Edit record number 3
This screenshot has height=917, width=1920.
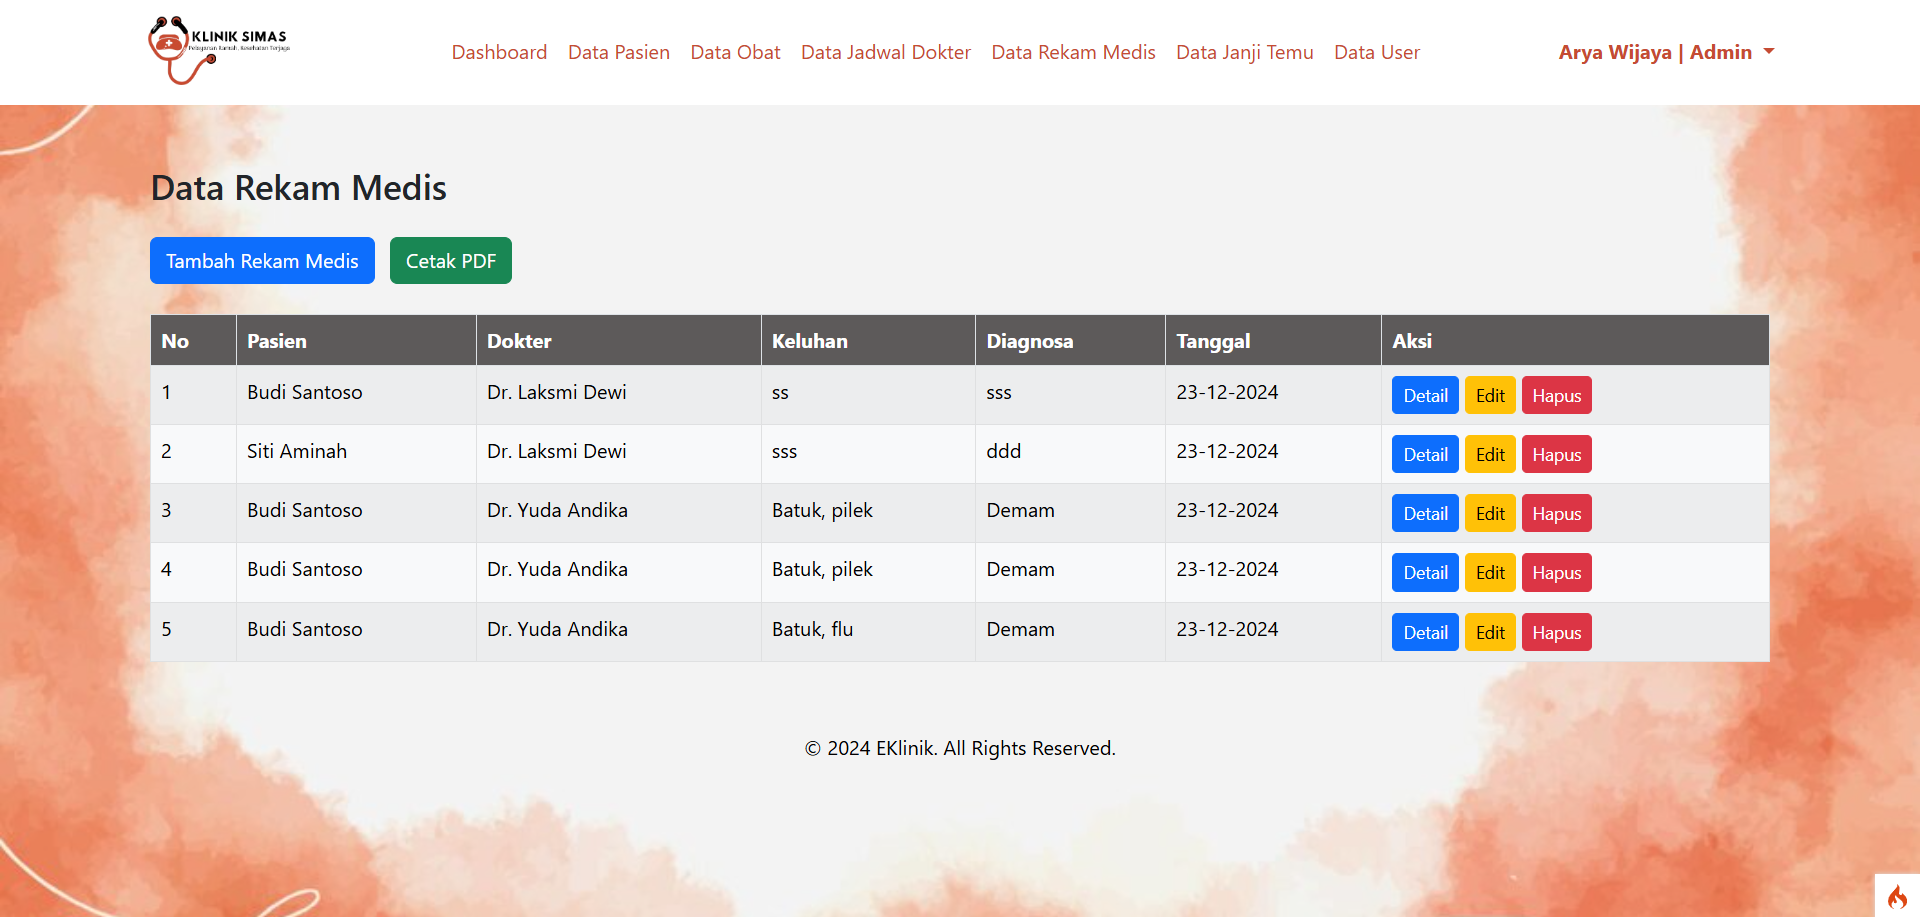1490,513
